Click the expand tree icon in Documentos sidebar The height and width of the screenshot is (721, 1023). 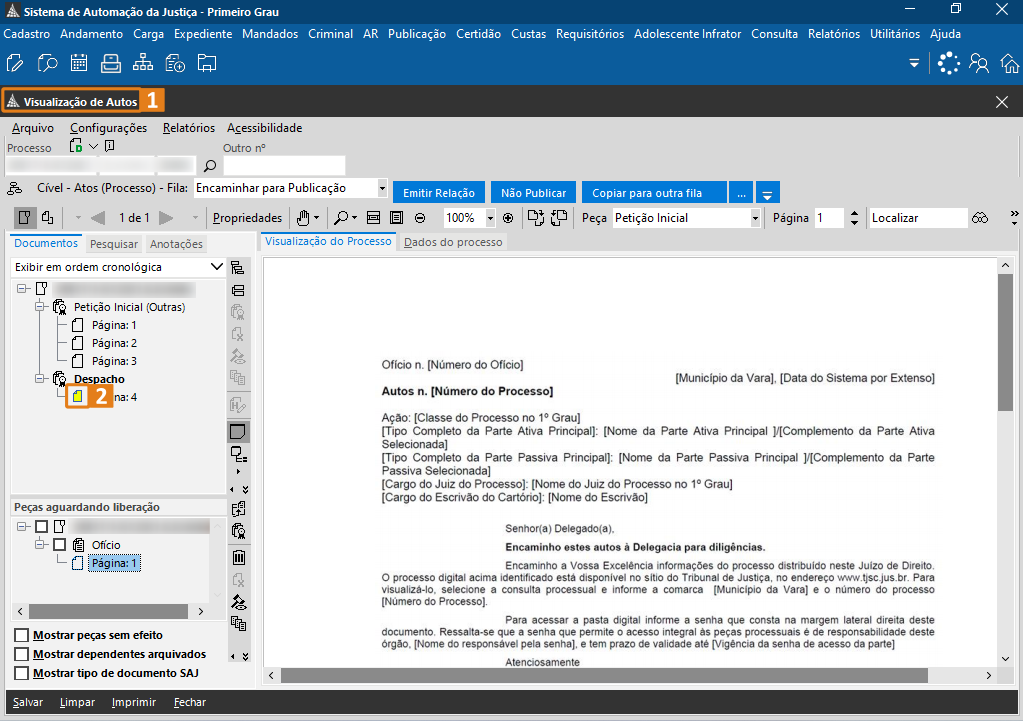click(x=237, y=268)
